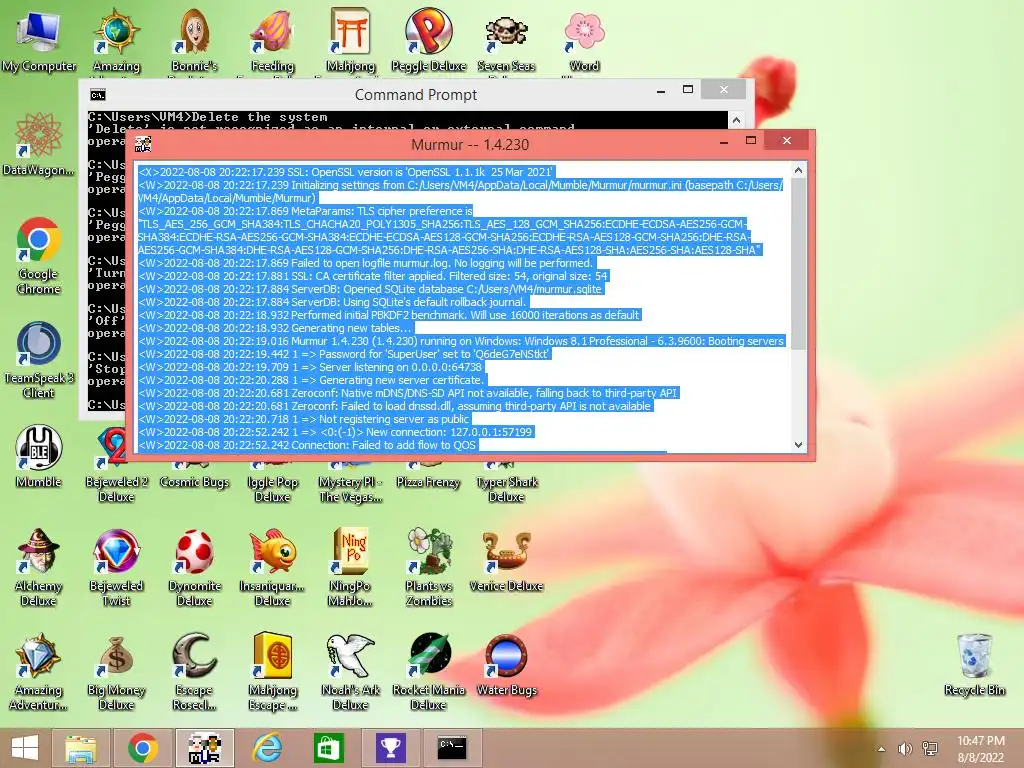The width and height of the screenshot is (1024, 768).
Task: Open the Mahjong desktop shortcut
Action: click(x=351, y=39)
